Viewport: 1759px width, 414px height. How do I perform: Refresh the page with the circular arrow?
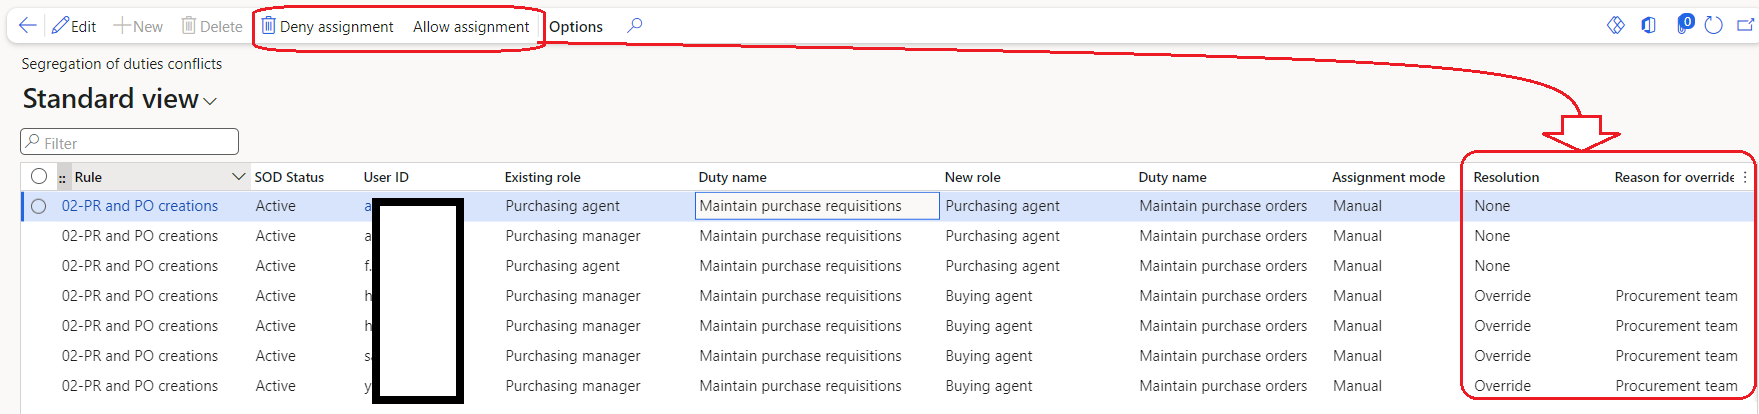(x=1713, y=26)
